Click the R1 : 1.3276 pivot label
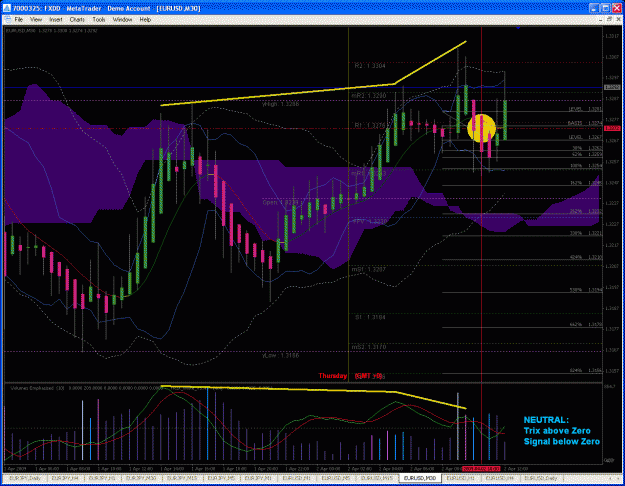The image size is (625, 486). pos(370,126)
